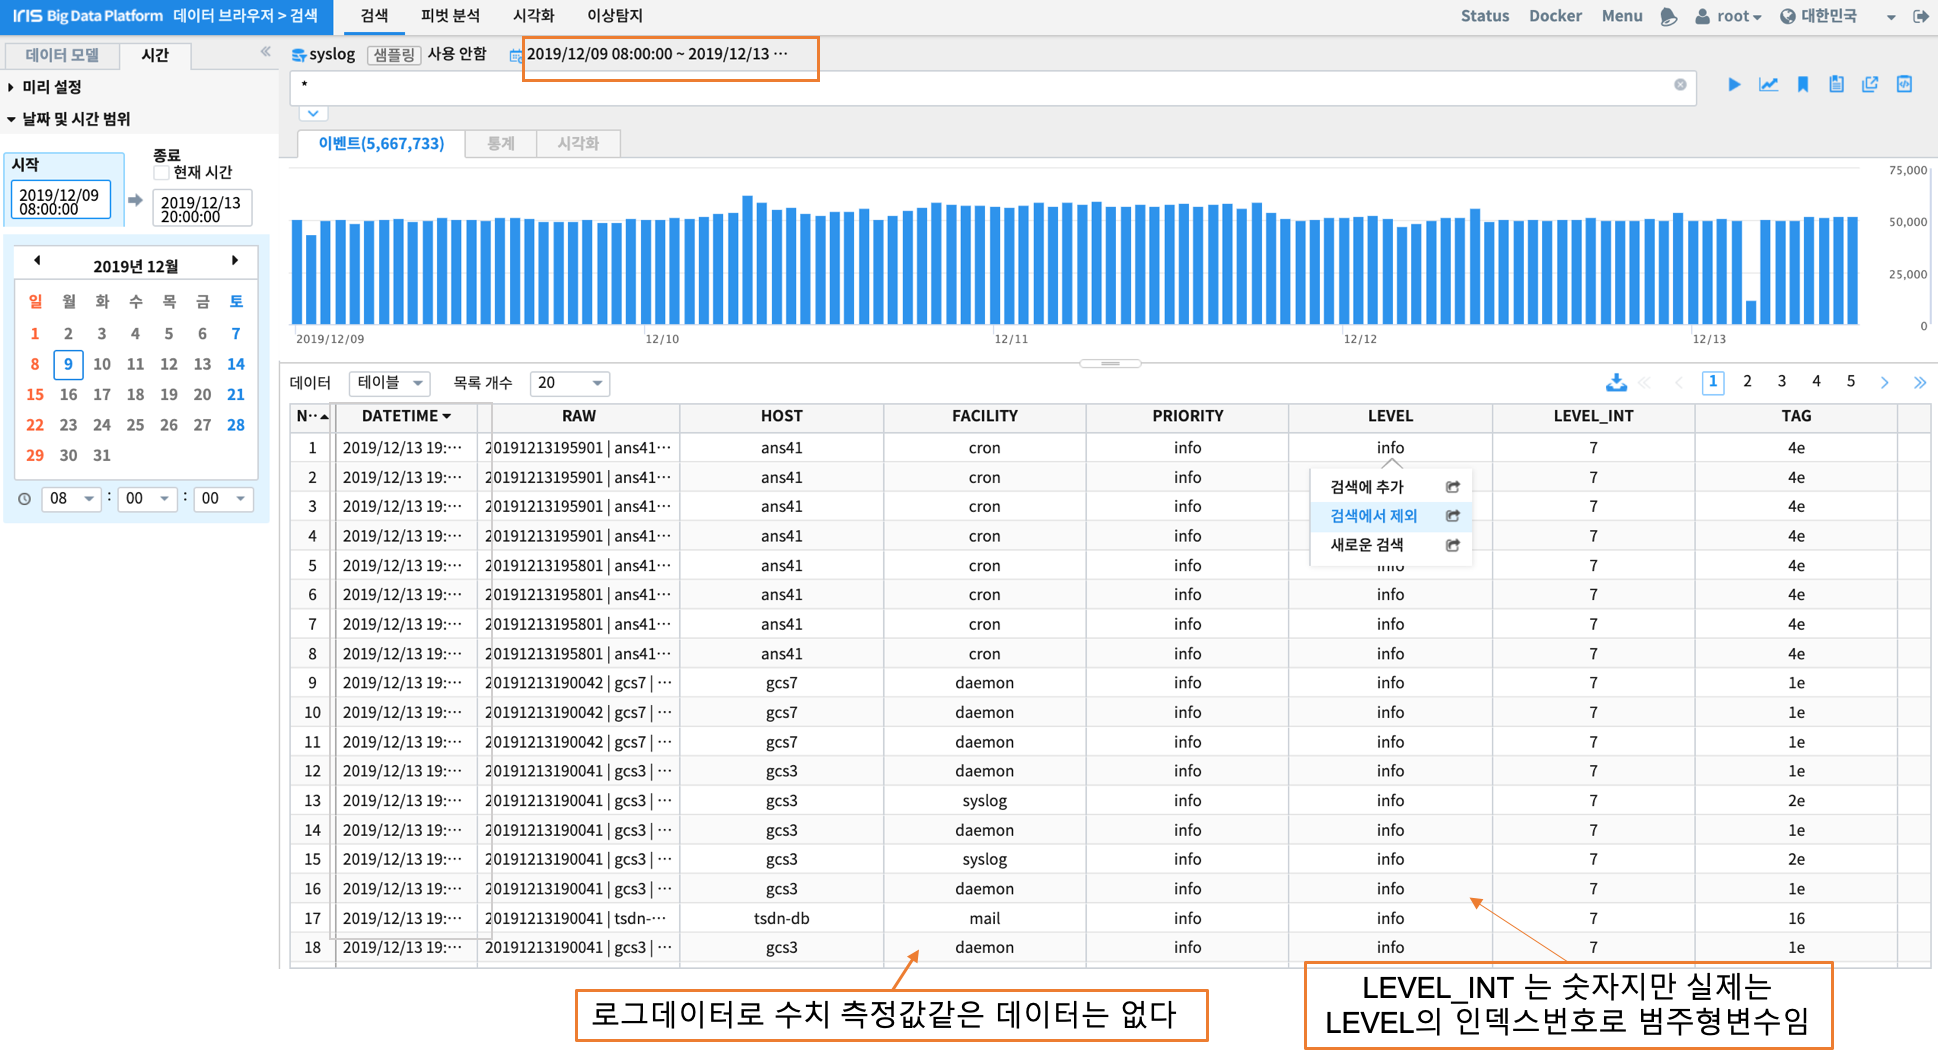Log out with the exit icon
Image resolution: width=1938 pixels, height=1058 pixels.
pos(1920,16)
